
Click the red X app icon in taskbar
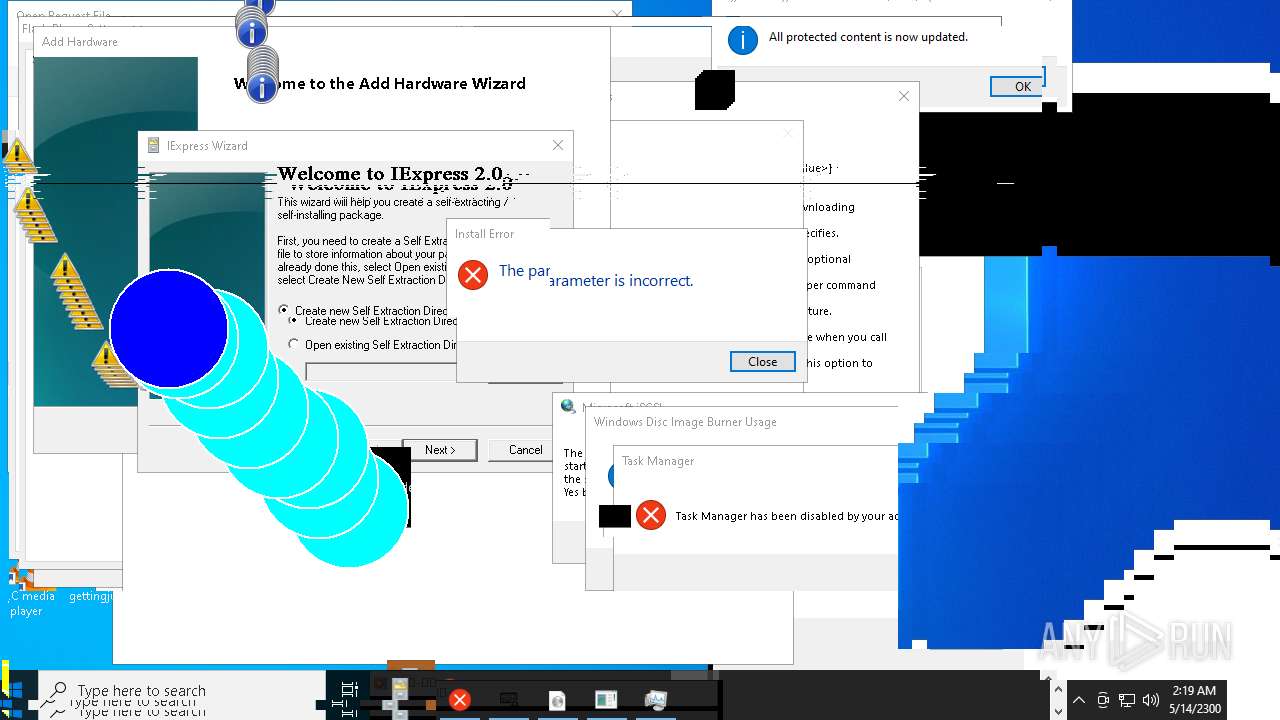click(x=460, y=700)
